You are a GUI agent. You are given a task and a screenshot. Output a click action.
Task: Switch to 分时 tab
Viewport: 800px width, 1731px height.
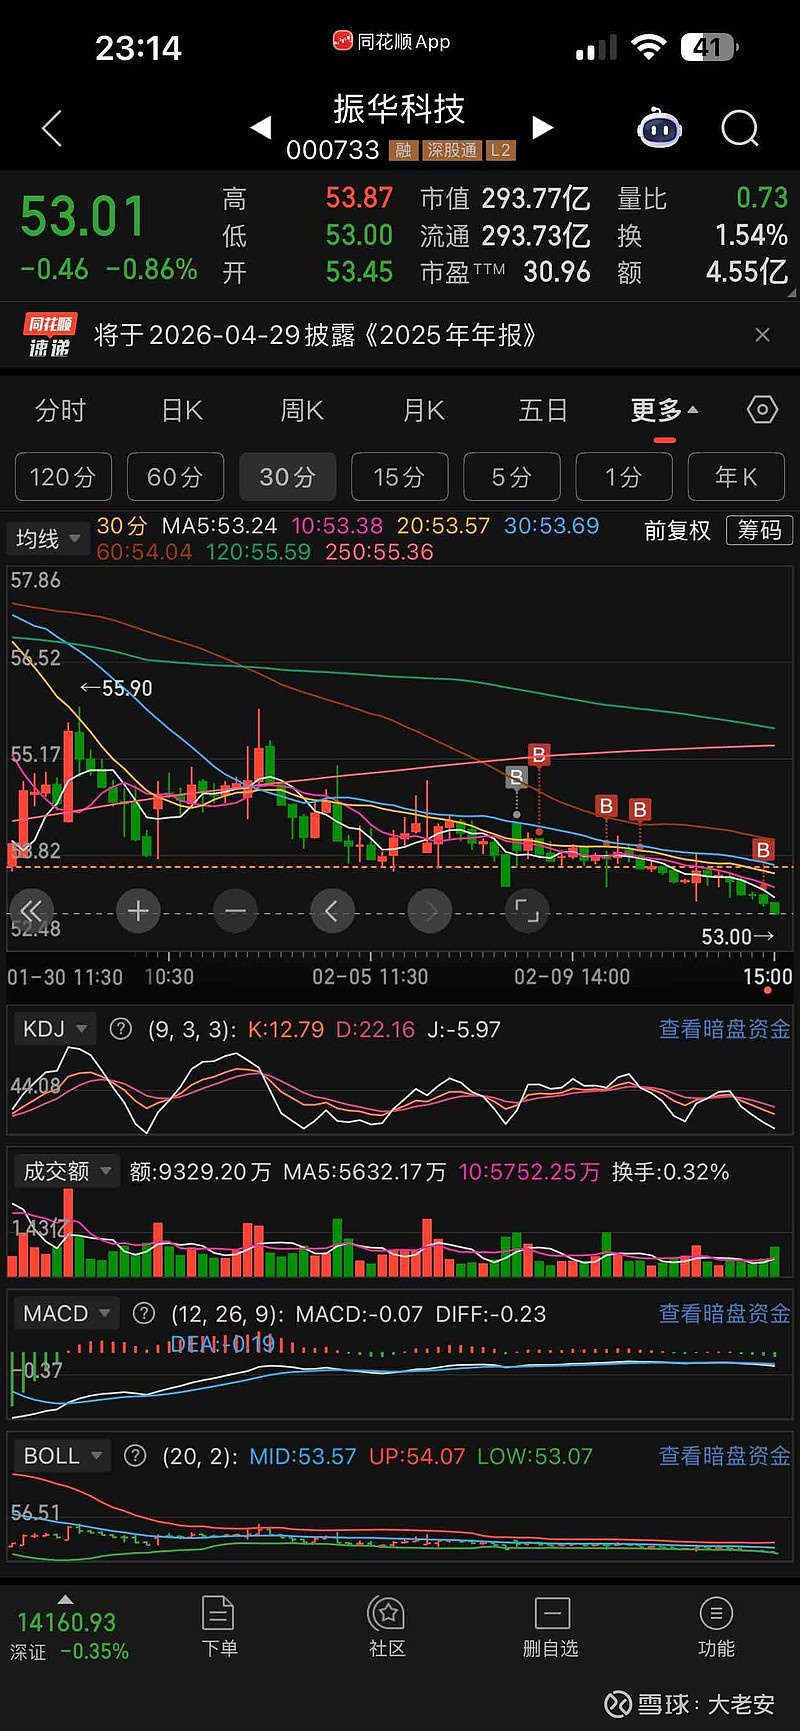tap(60, 410)
